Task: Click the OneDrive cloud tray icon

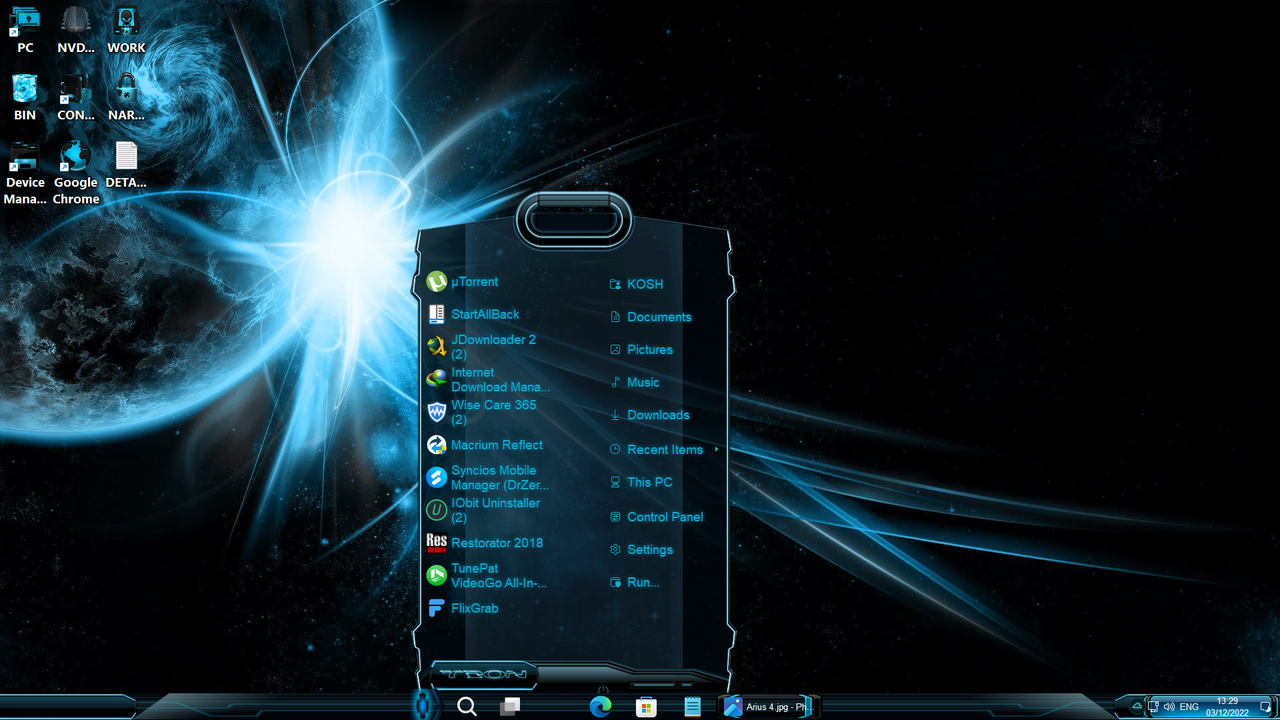Action: click(x=1137, y=707)
